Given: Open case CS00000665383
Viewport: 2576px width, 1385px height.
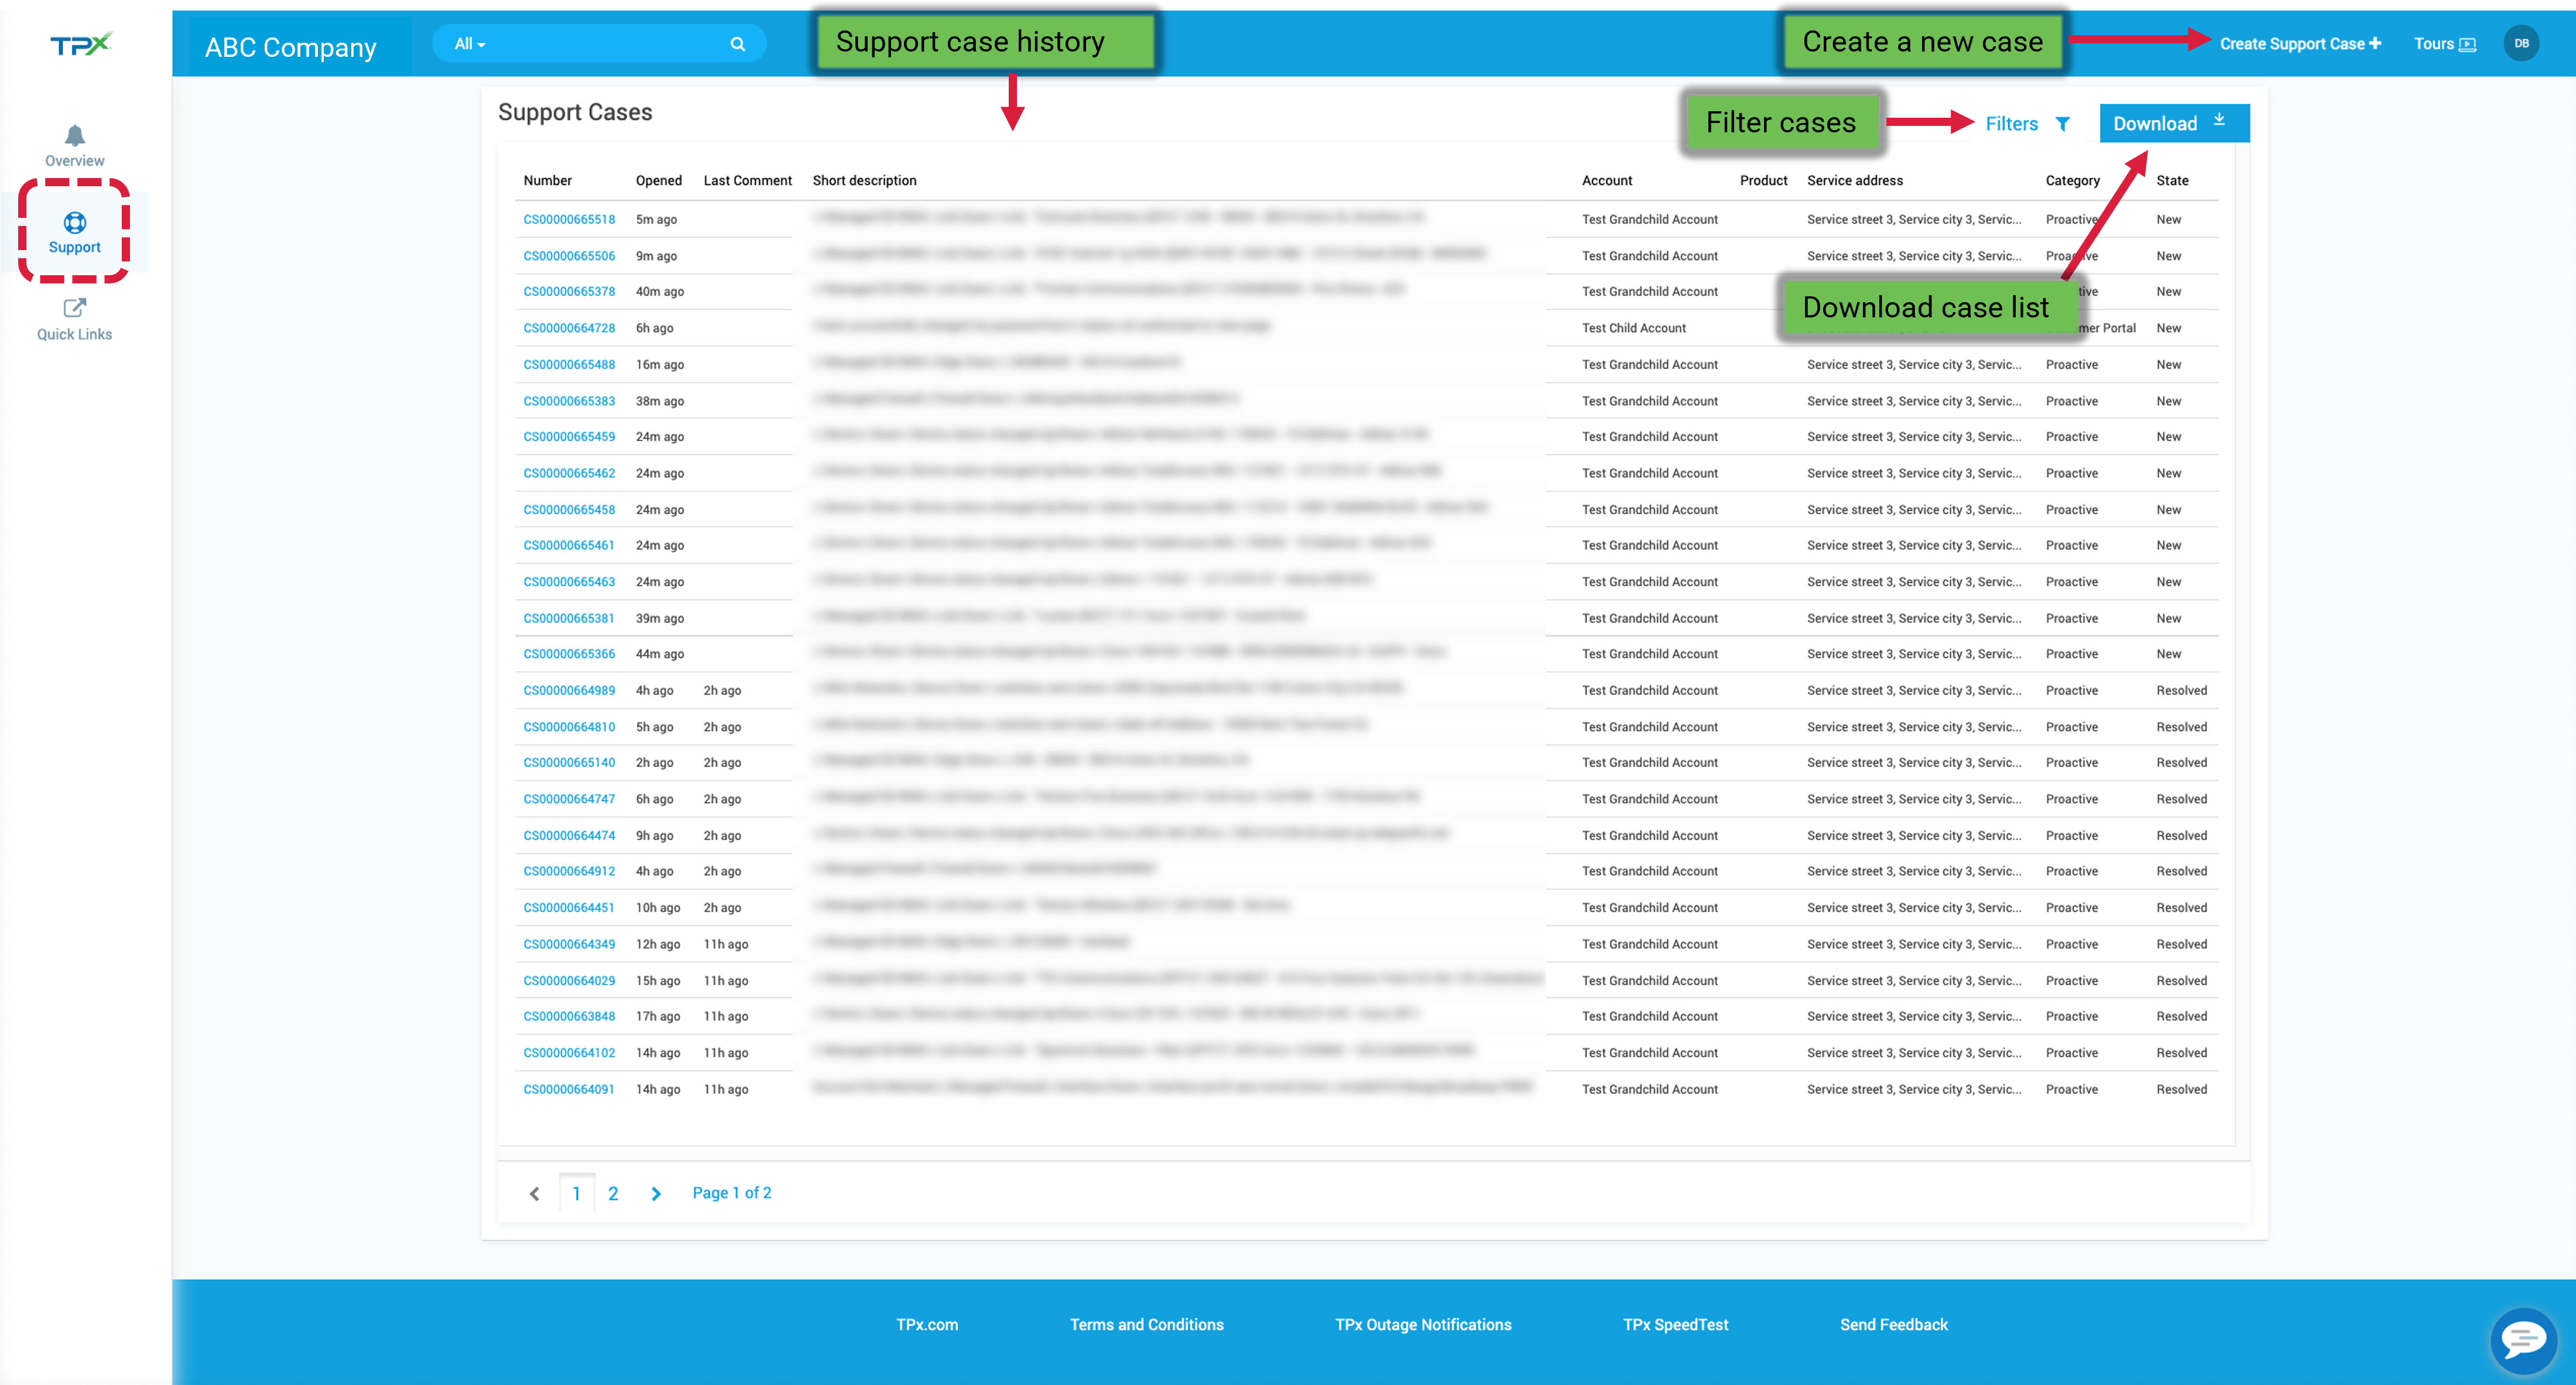Looking at the screenshot, I should click(569, 401).
